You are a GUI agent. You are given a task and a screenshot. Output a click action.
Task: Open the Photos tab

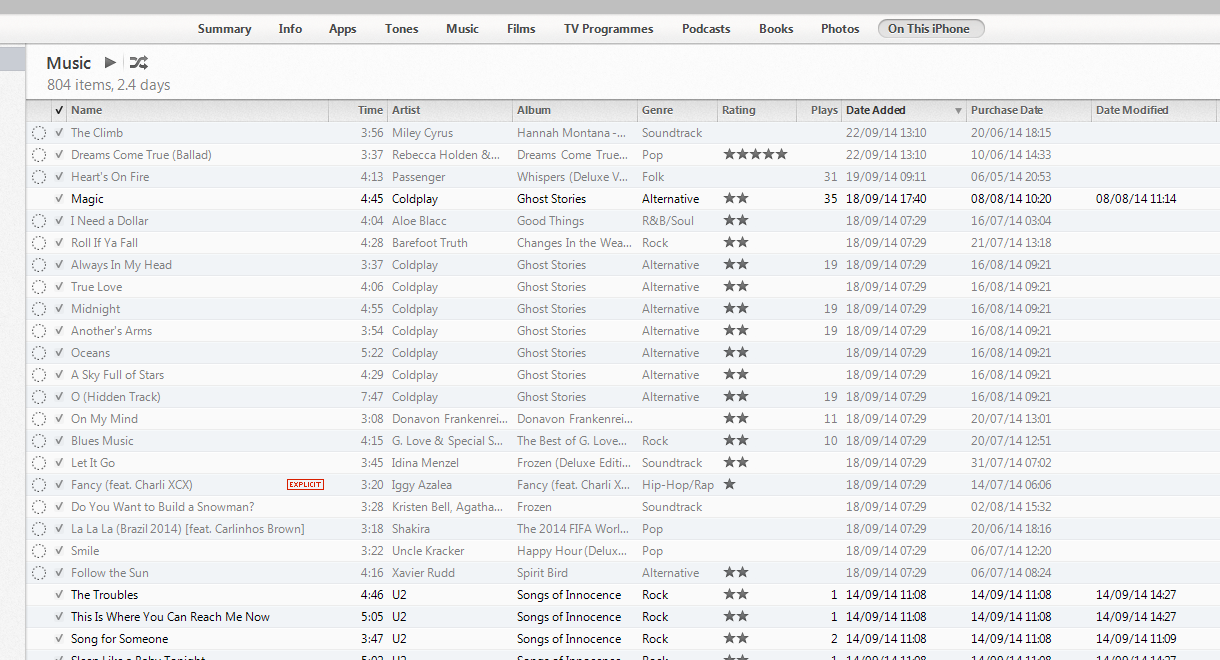click(x=840, y=29)
